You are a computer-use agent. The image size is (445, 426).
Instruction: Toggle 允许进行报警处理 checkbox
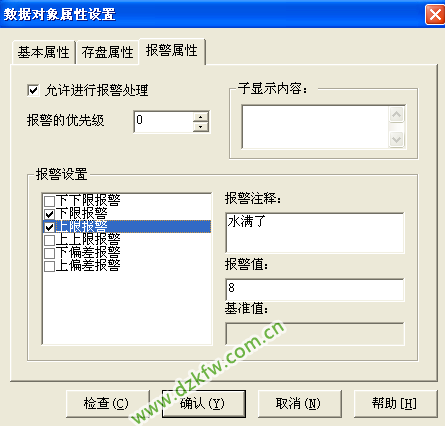(x=33, y=90)
